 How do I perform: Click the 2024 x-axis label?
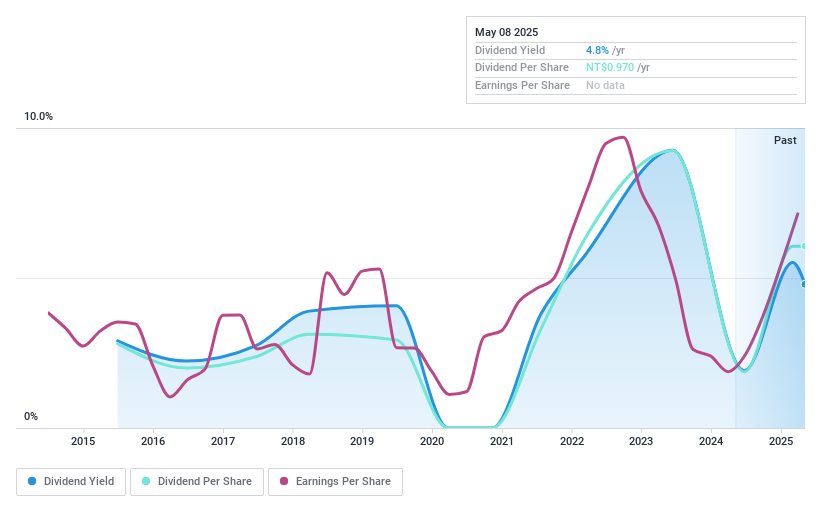click(711, 441)
